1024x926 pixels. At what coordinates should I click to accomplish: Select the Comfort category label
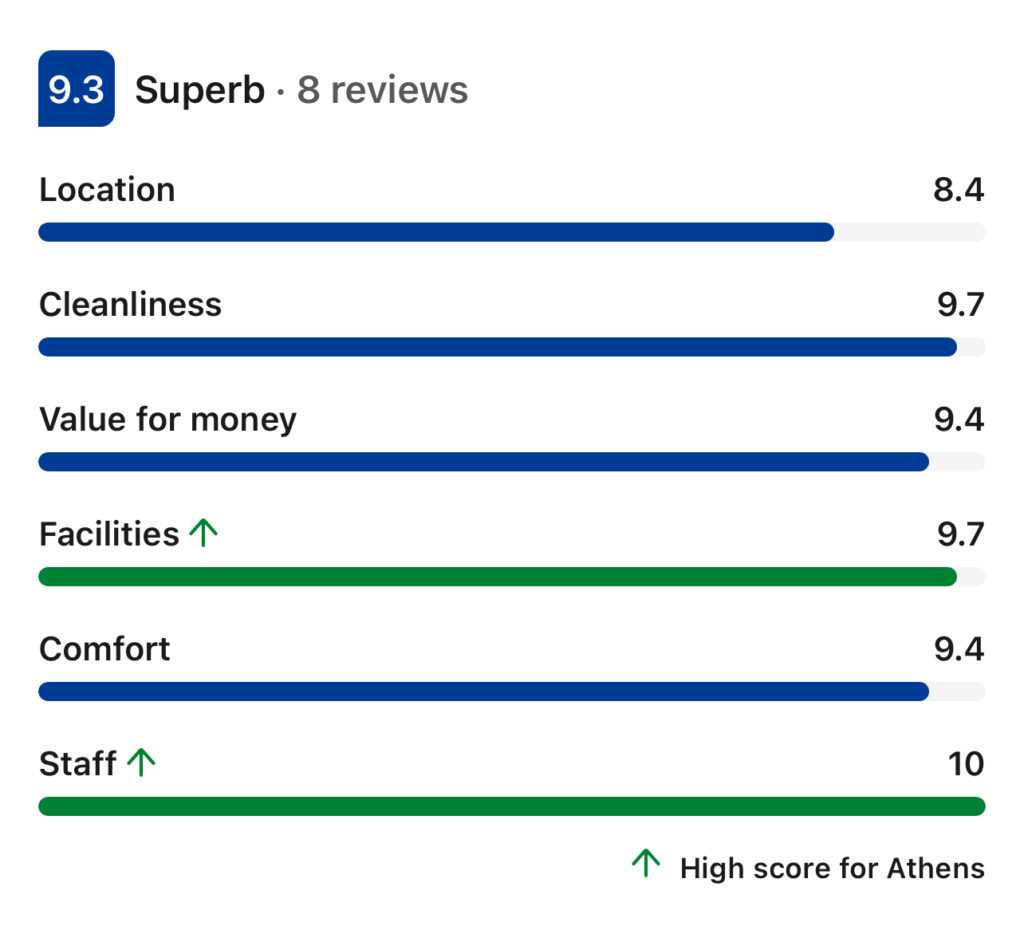(104, 649)
